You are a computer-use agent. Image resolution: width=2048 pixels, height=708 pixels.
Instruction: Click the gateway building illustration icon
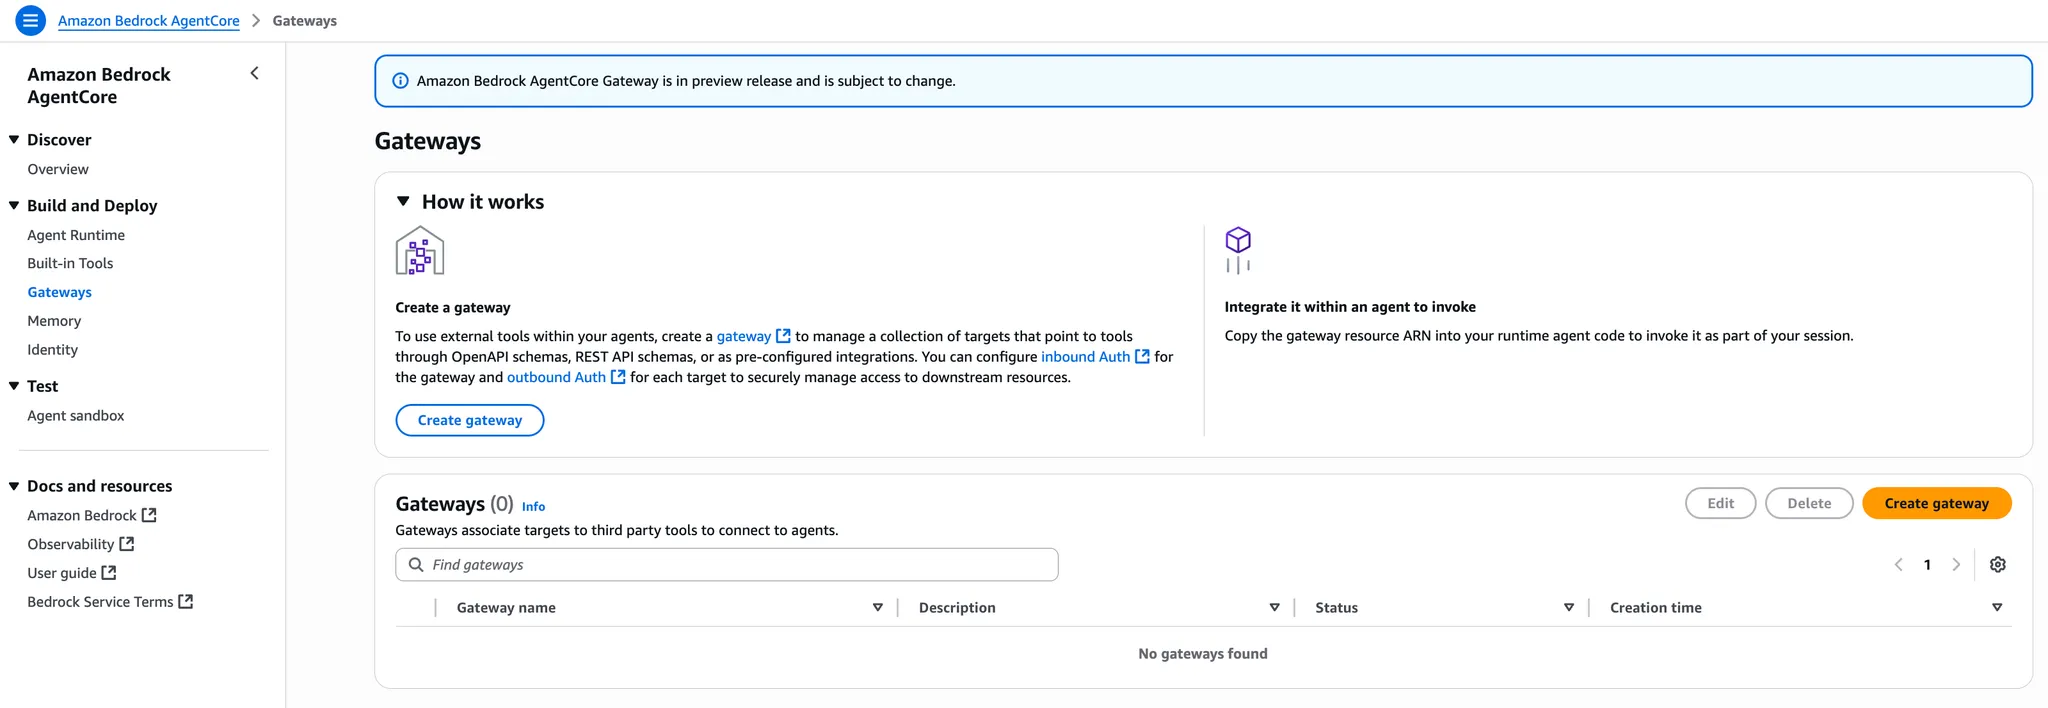pyautogui.click(x=420, y=251)
